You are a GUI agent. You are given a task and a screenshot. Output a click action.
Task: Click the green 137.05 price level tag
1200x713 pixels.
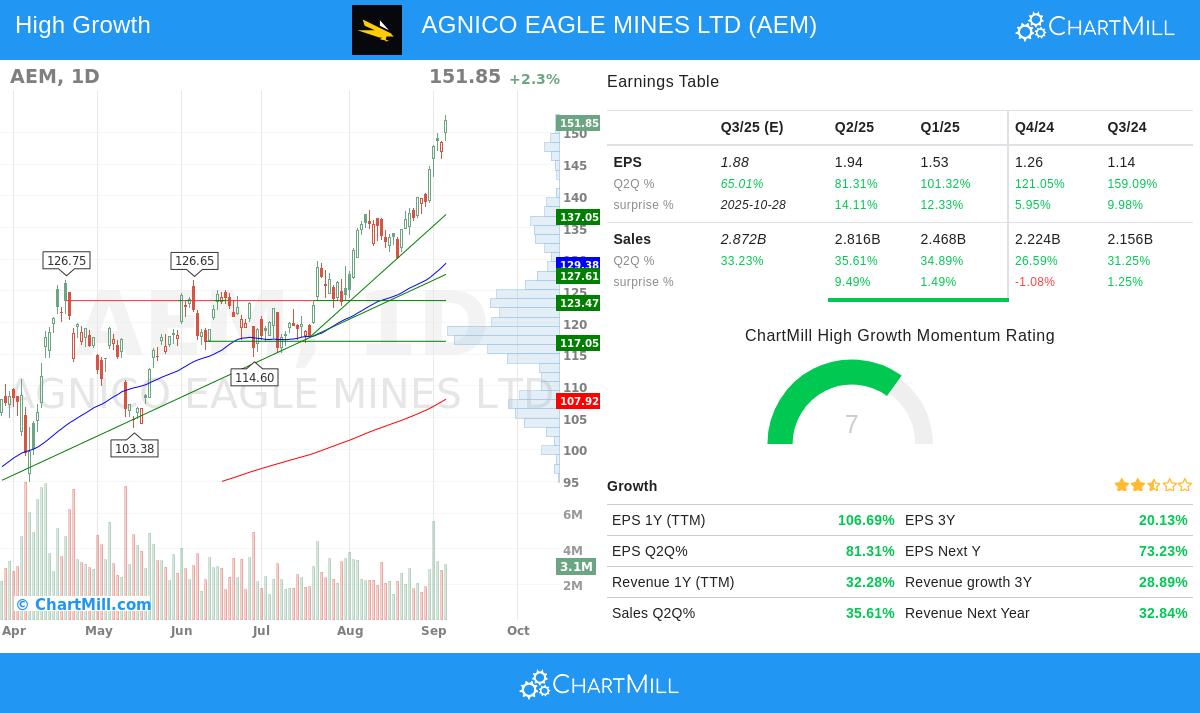coord(578,217)
